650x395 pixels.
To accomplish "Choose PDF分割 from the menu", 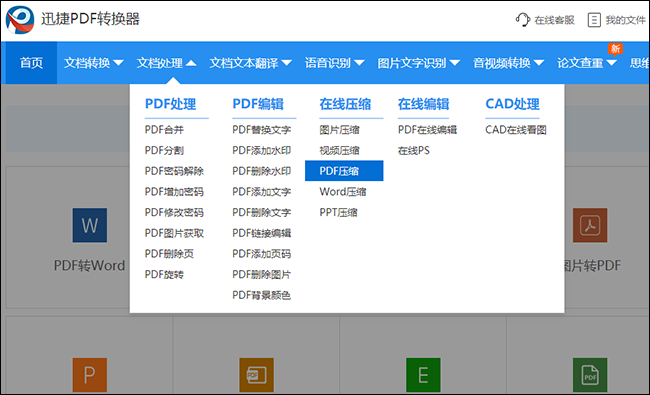I will point(164,150).
